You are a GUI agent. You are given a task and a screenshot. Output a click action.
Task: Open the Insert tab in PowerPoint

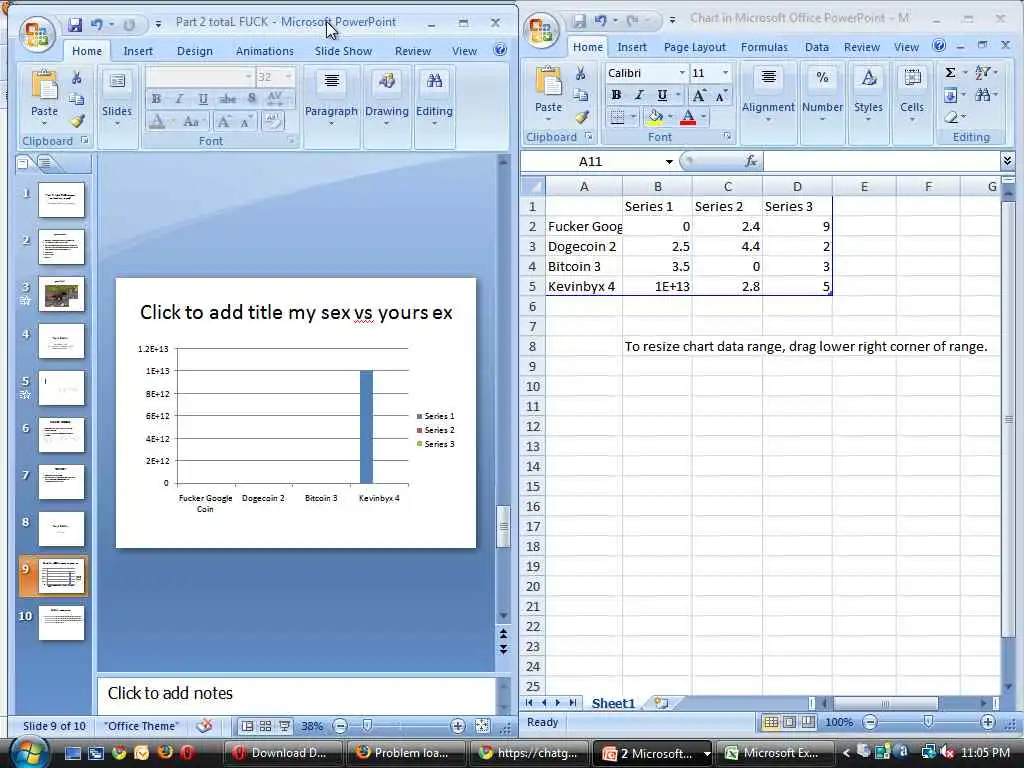(x=138, y=51)
